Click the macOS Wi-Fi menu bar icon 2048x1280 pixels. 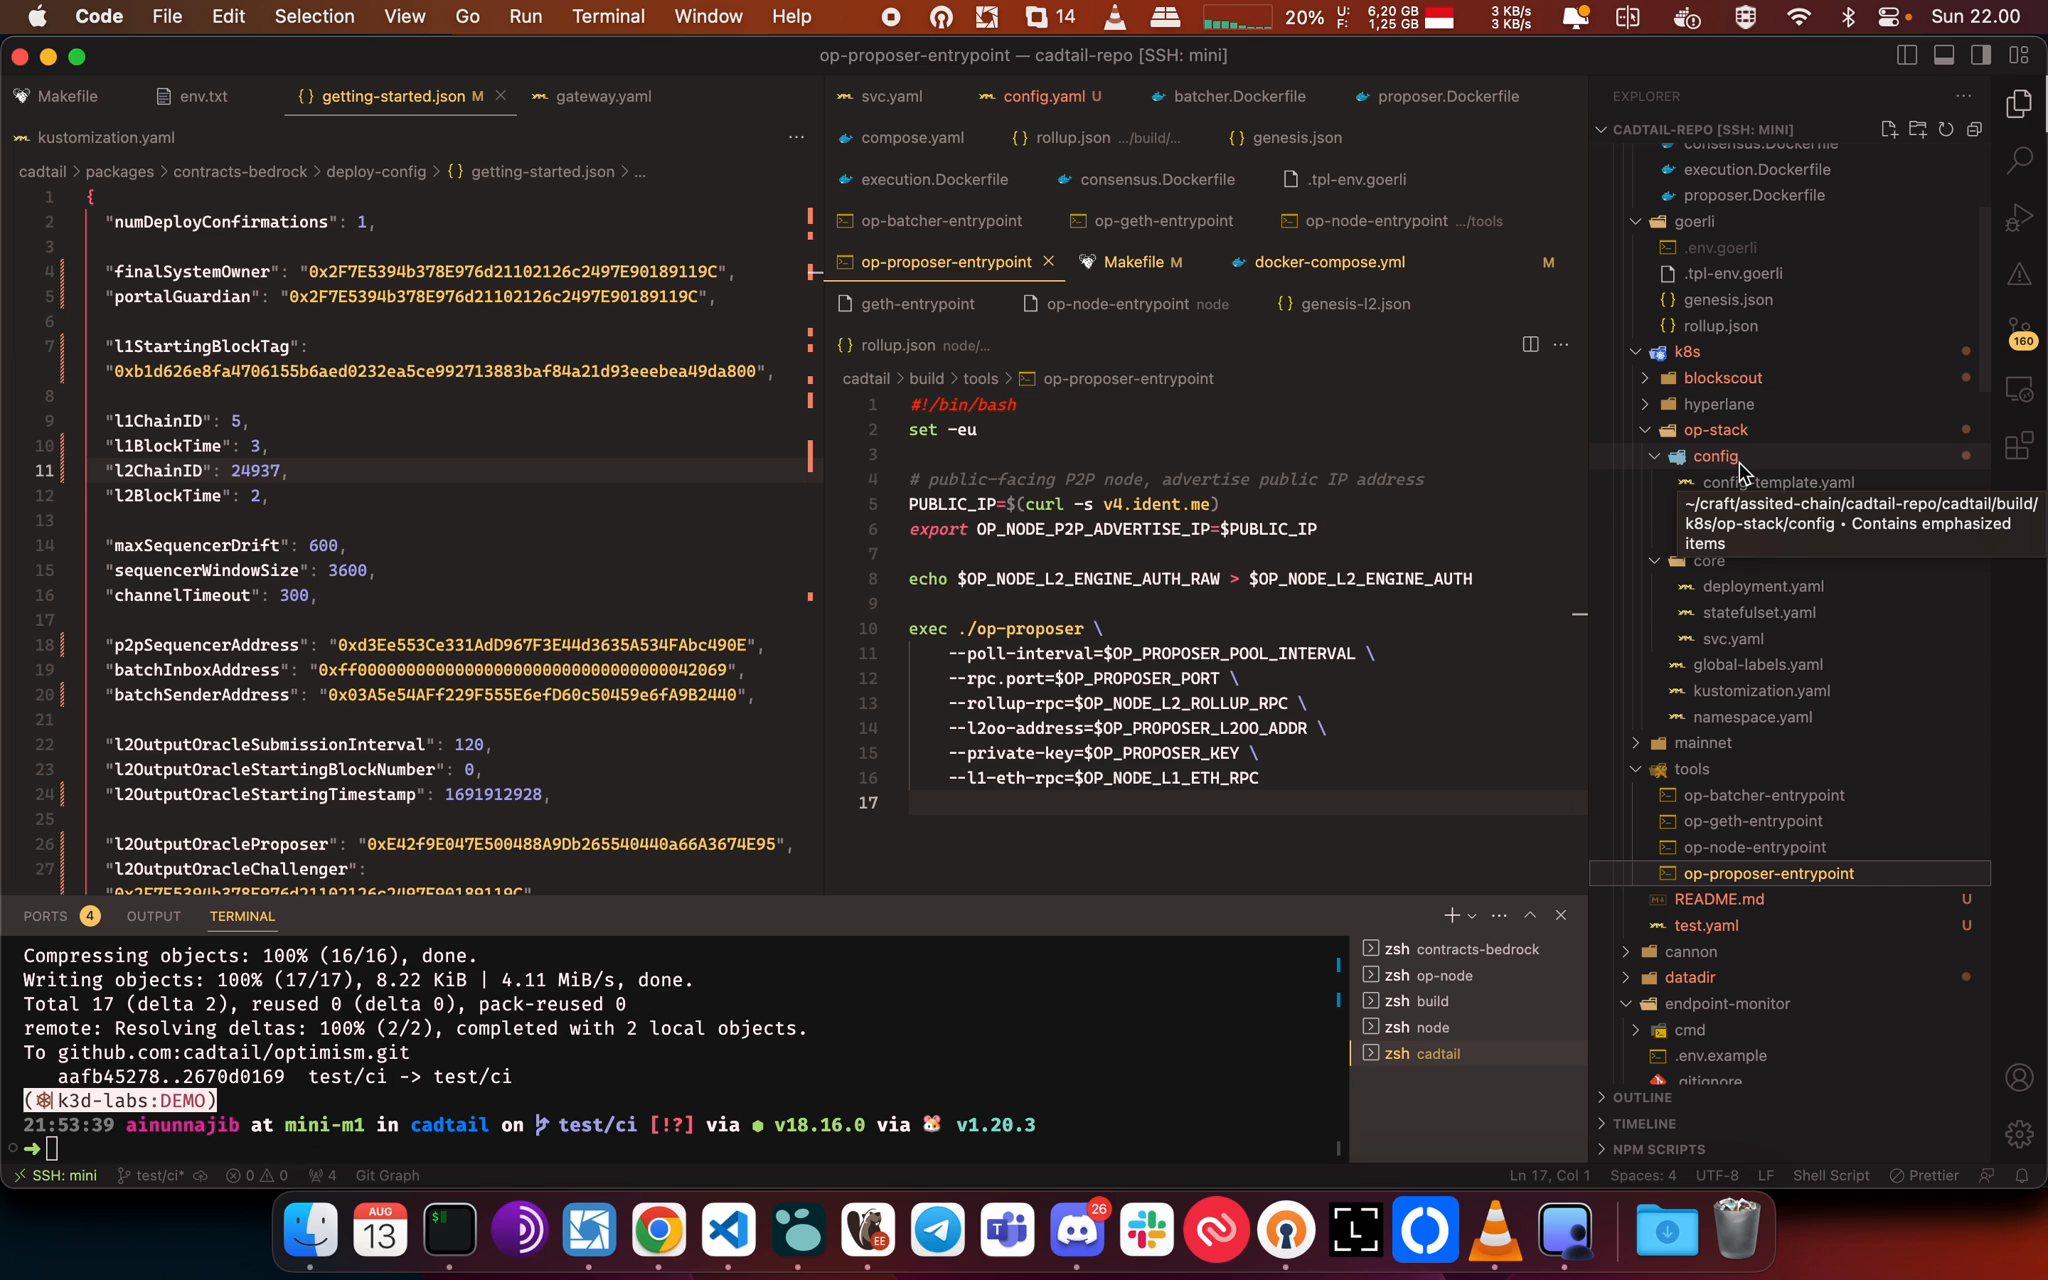1798,16
